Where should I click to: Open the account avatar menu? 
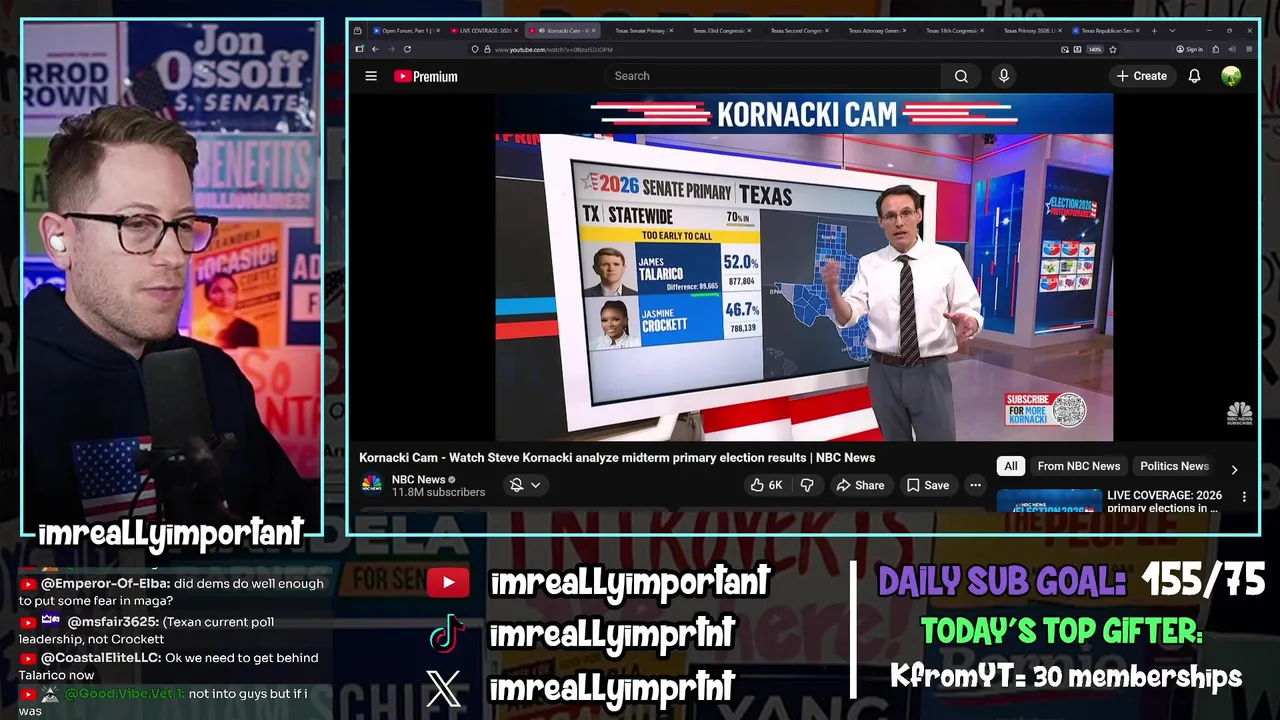pos(1231,76)
